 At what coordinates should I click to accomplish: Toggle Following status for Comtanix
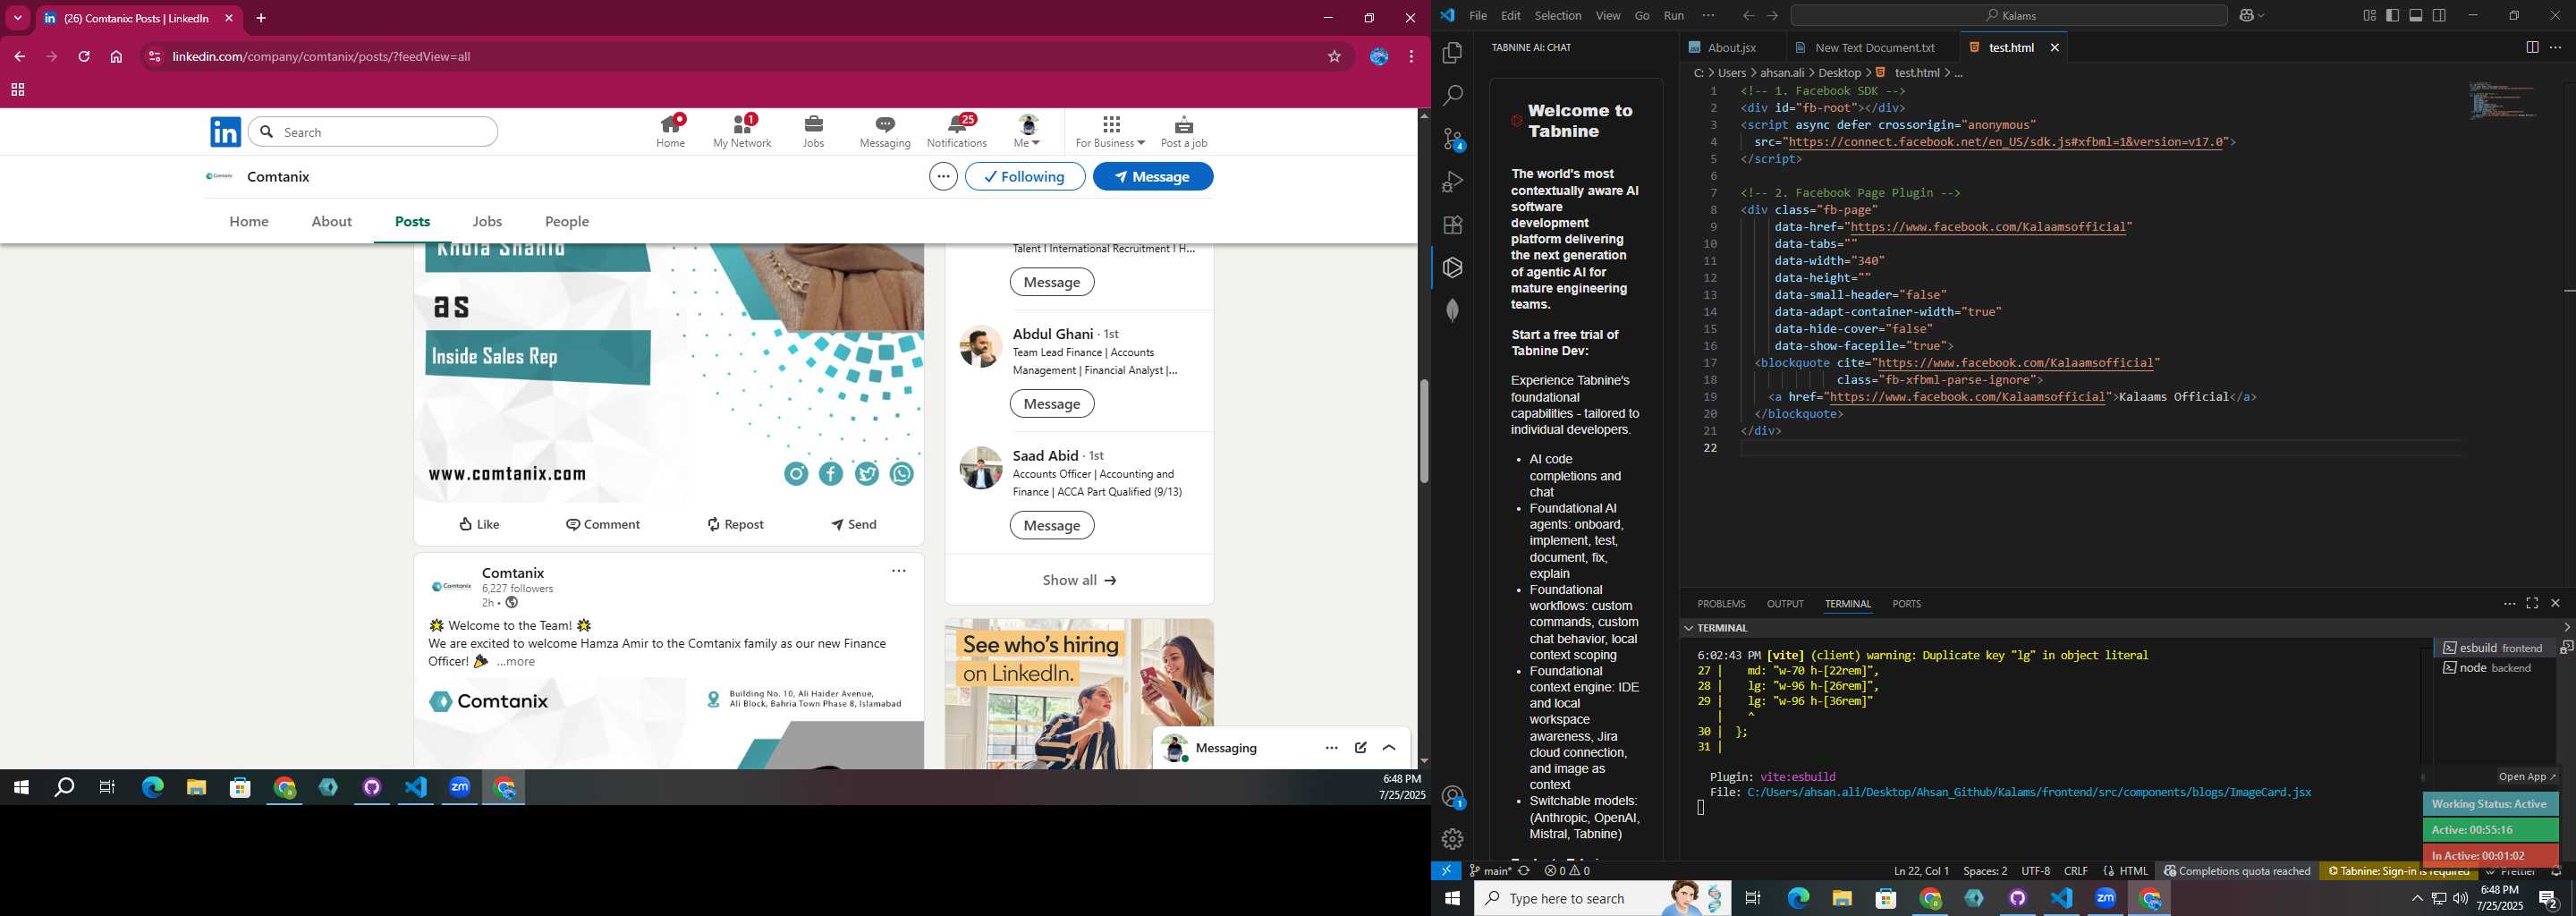1025,176
